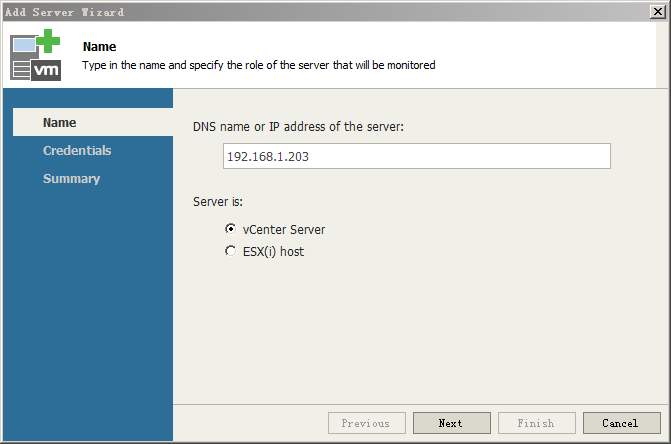Click the 'Server is:' label

tap(218, 201)
